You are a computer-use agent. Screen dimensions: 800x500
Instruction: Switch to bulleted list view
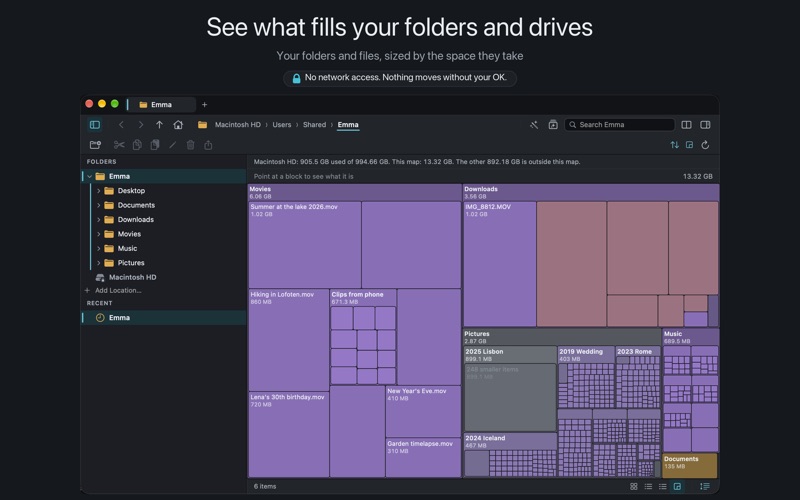pyautogui.click(x=648, y=487)
